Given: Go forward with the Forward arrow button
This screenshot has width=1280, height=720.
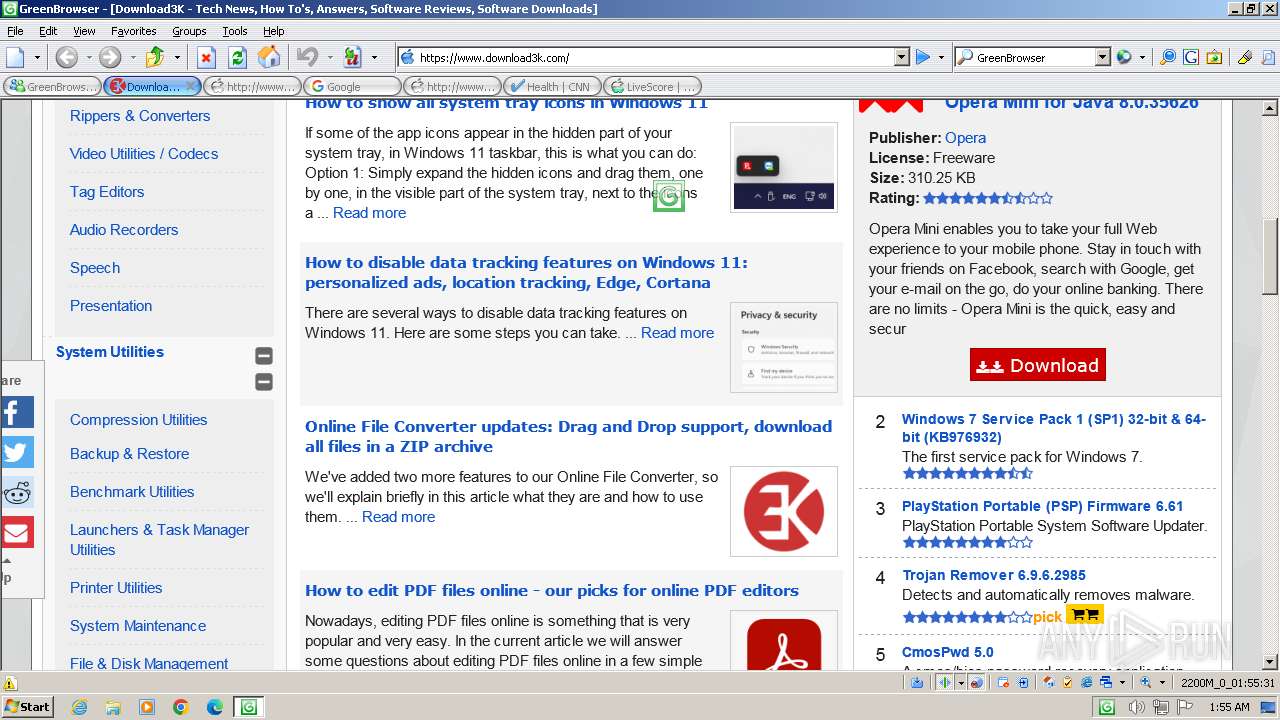Looking at the screenshot, I should click(x=110, y=57).
